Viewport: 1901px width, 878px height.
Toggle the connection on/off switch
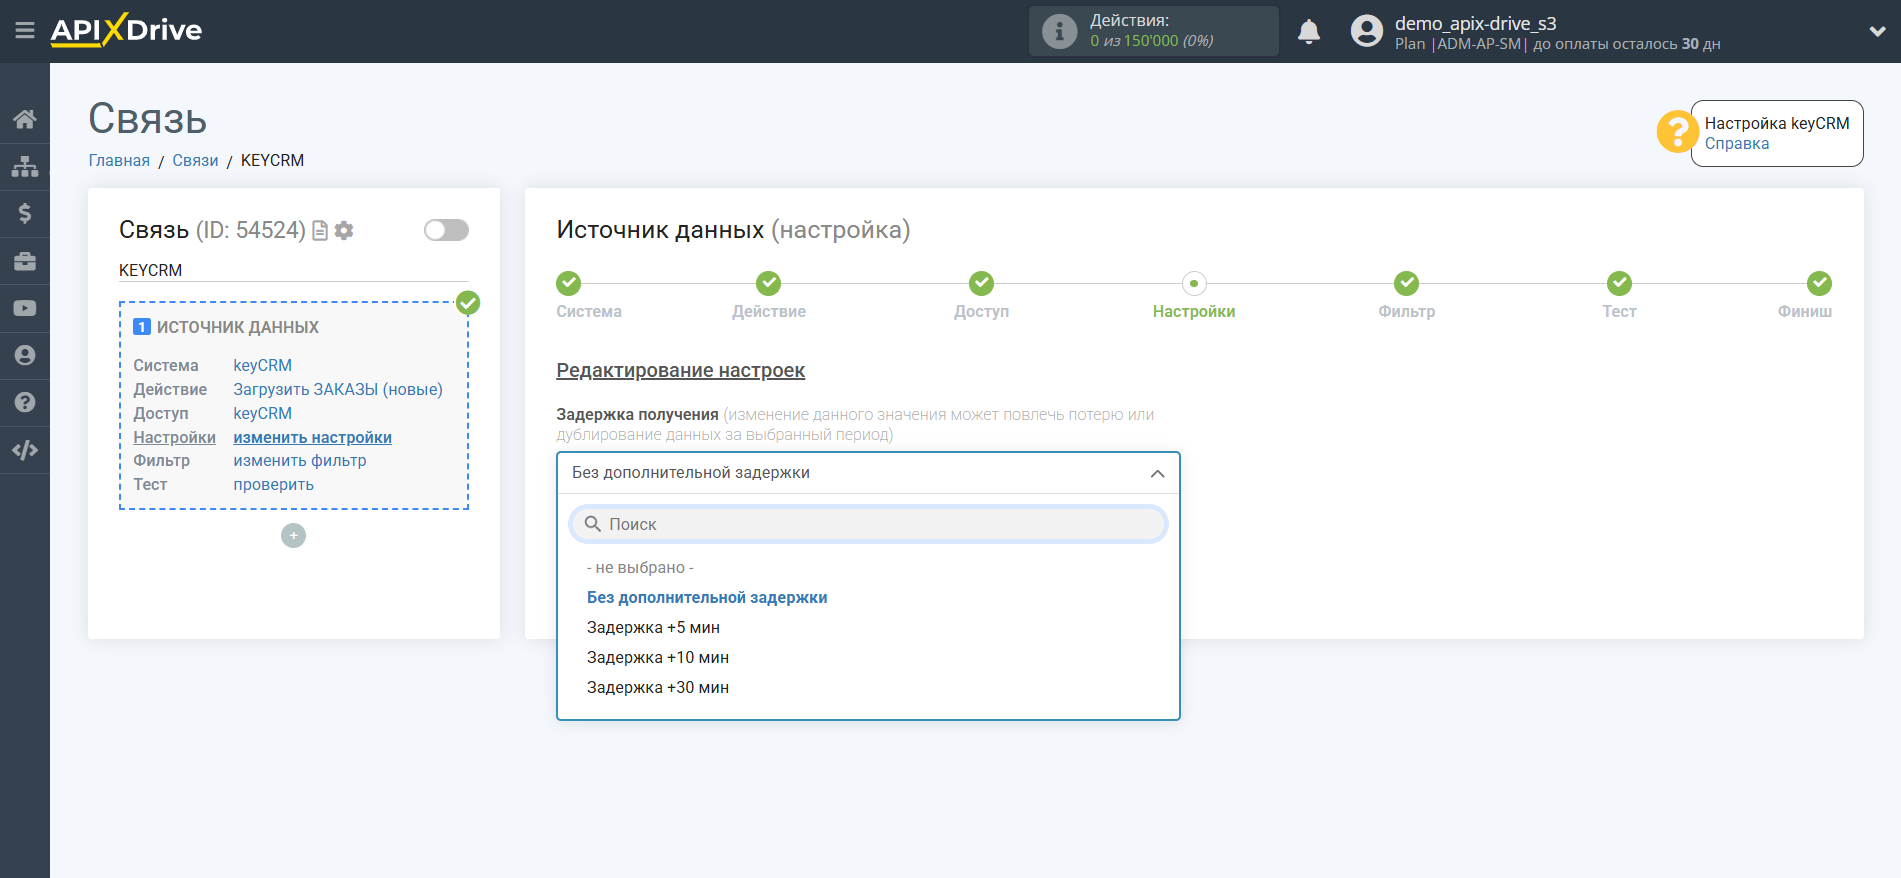click(x=446, y=230)
